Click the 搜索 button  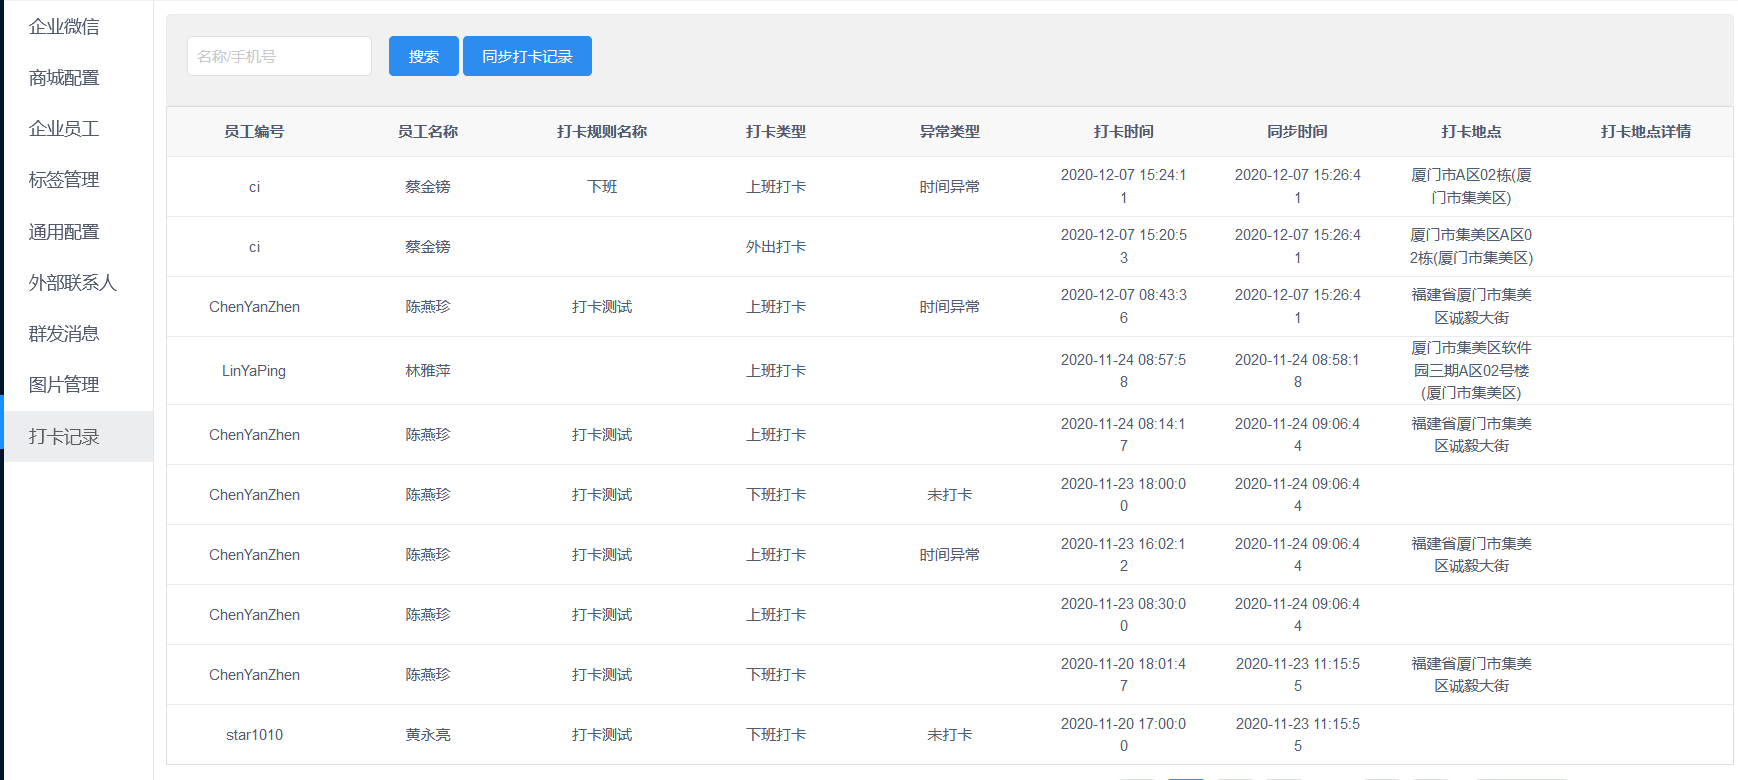[x=423, y=56]
